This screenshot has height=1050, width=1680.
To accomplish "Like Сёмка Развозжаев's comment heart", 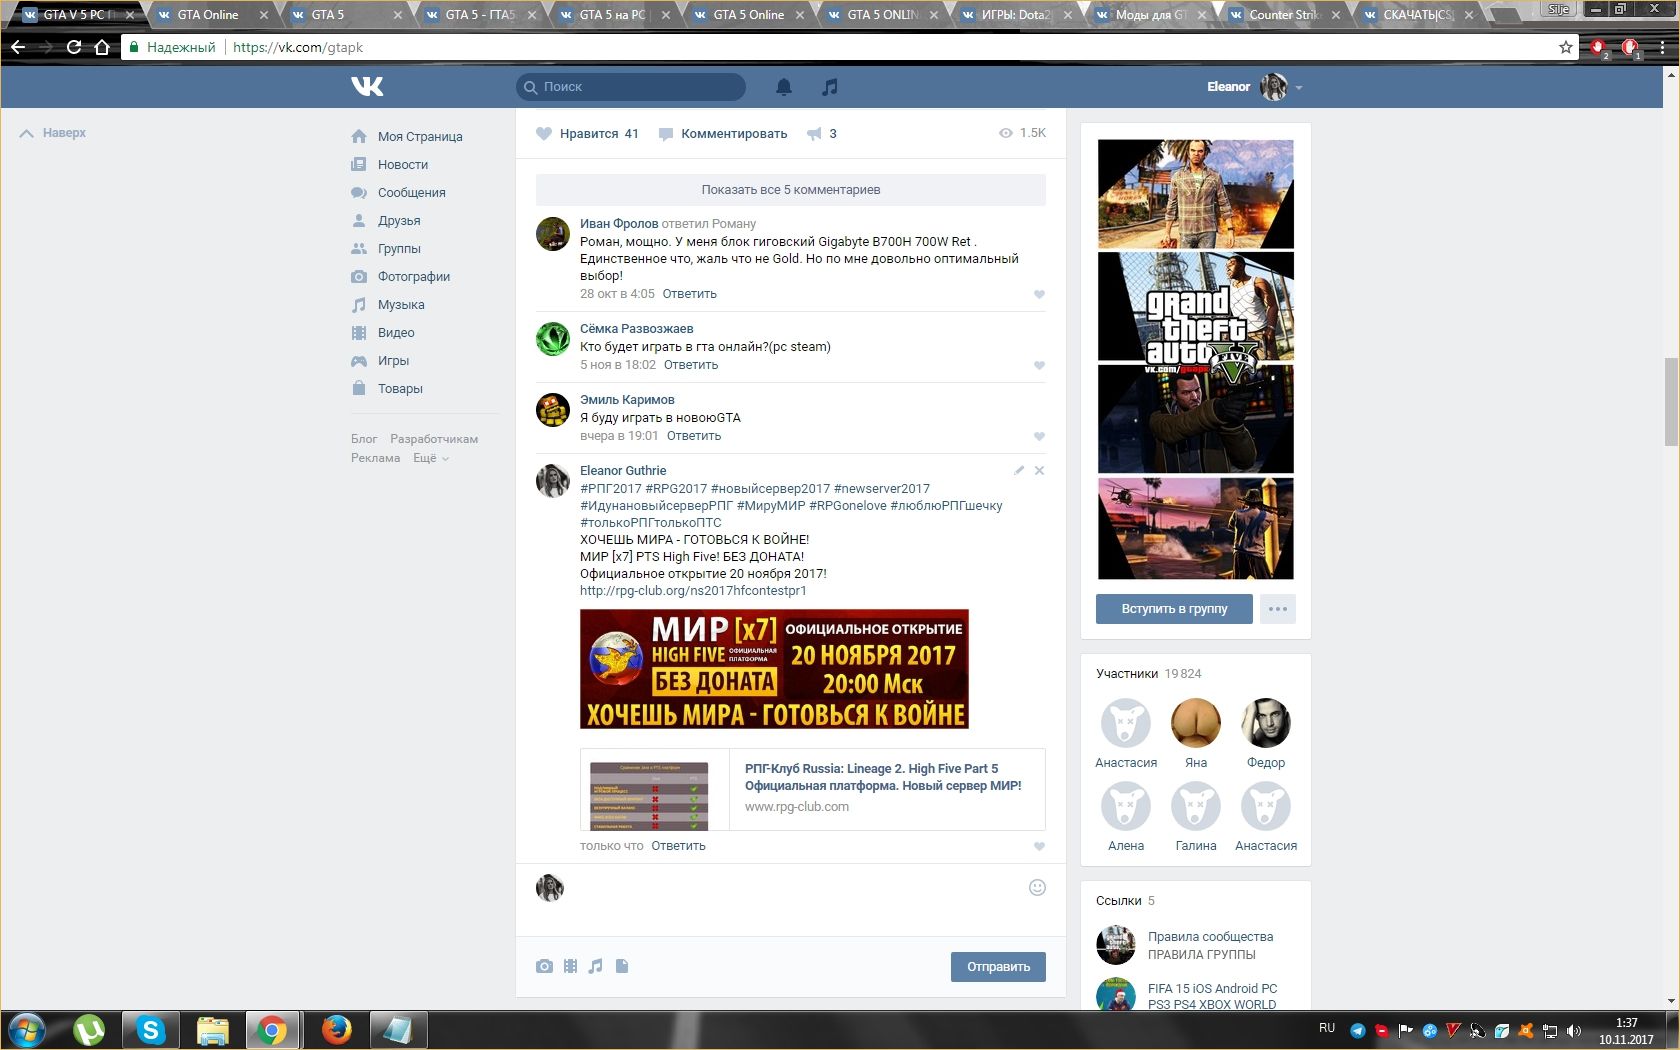I will tap(1039, 365).
